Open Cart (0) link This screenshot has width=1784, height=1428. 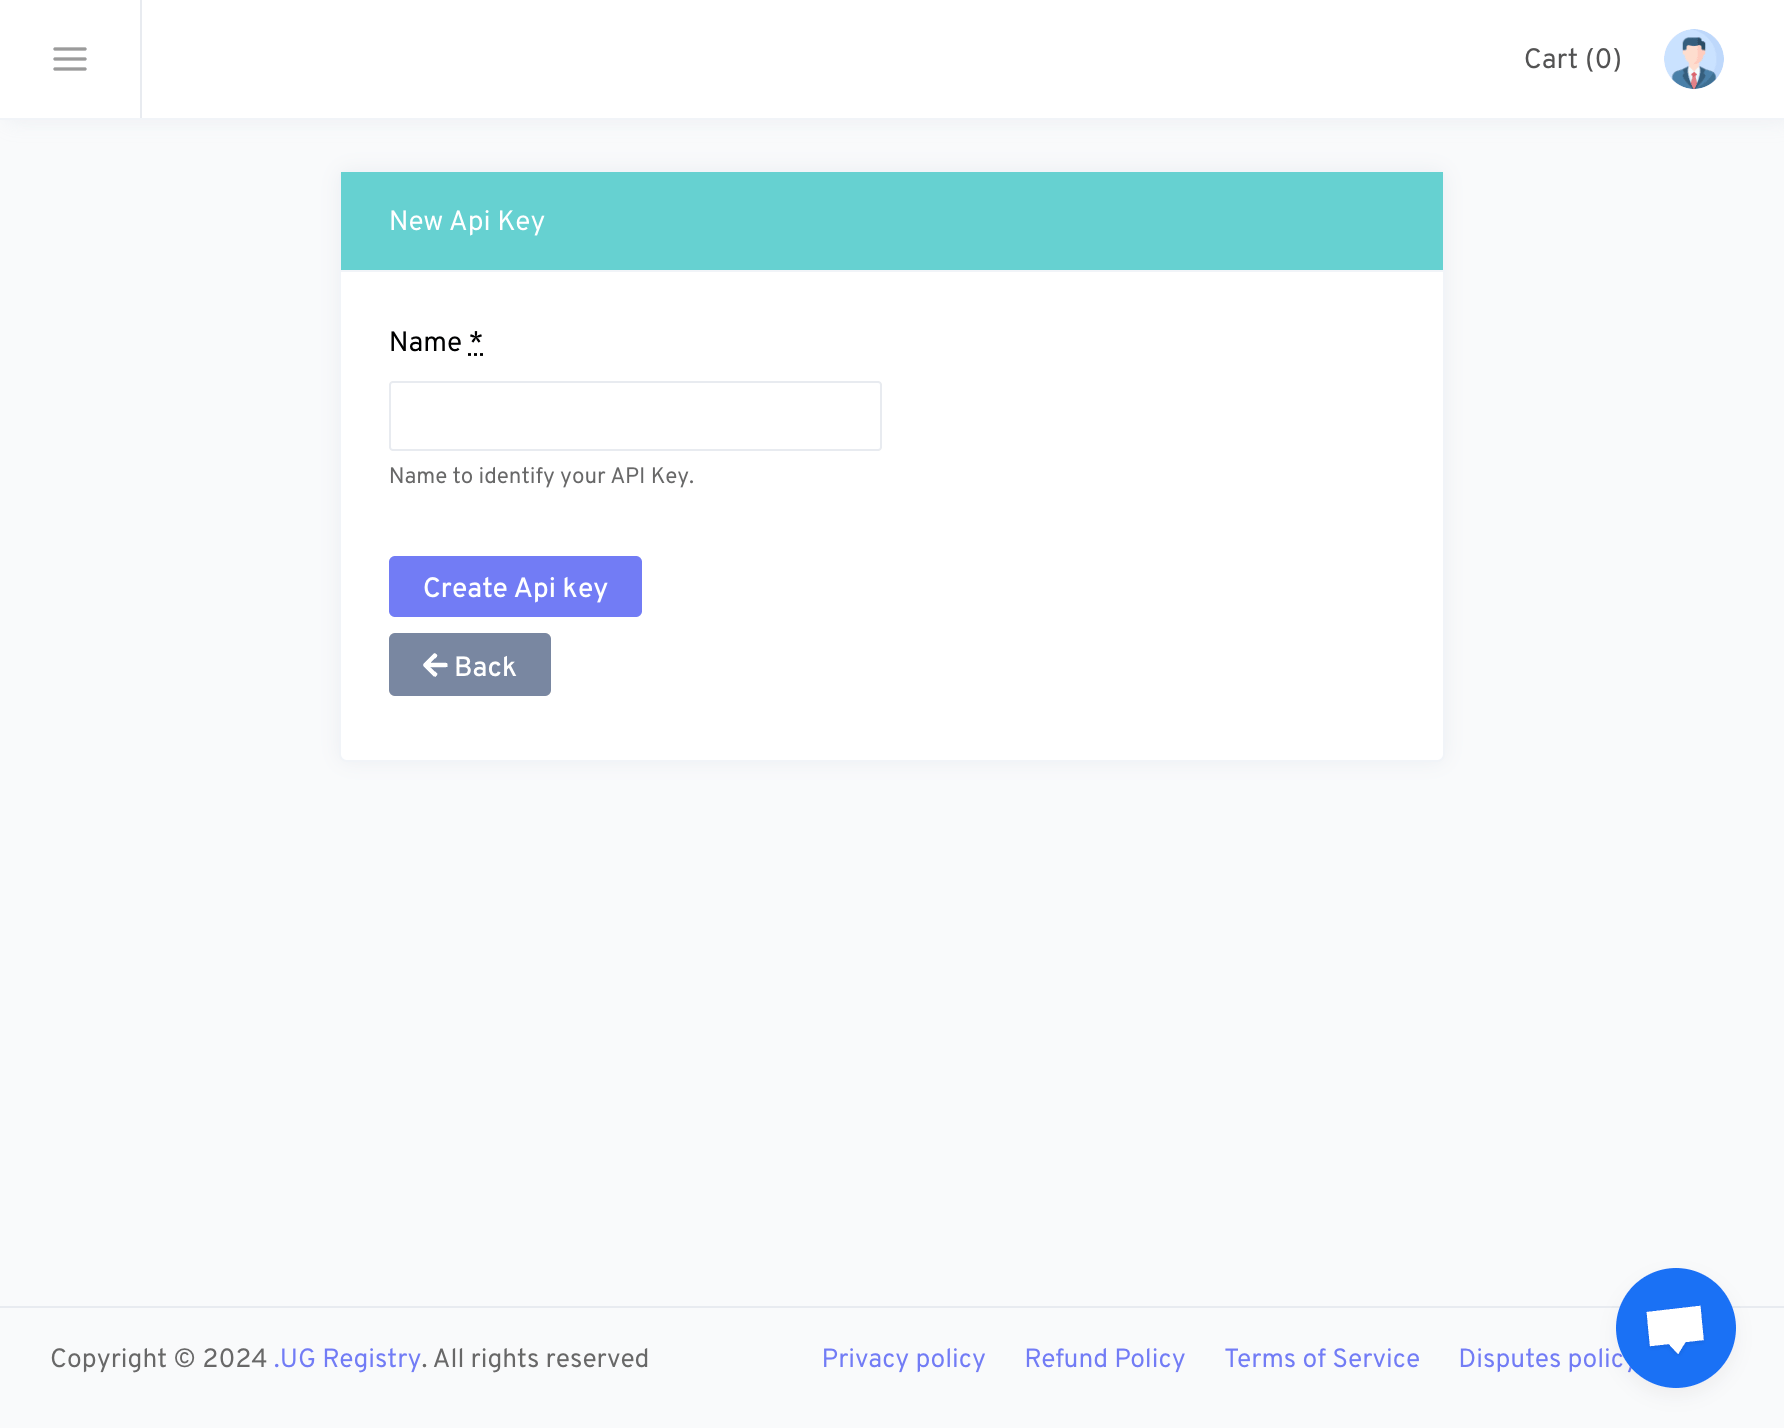[1572, 59]
